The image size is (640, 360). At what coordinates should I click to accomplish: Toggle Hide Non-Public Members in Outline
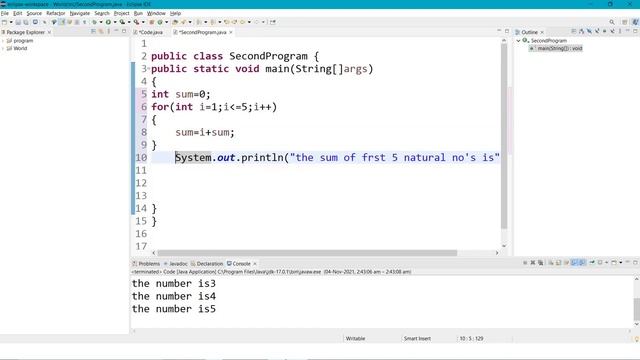point(604,31)
